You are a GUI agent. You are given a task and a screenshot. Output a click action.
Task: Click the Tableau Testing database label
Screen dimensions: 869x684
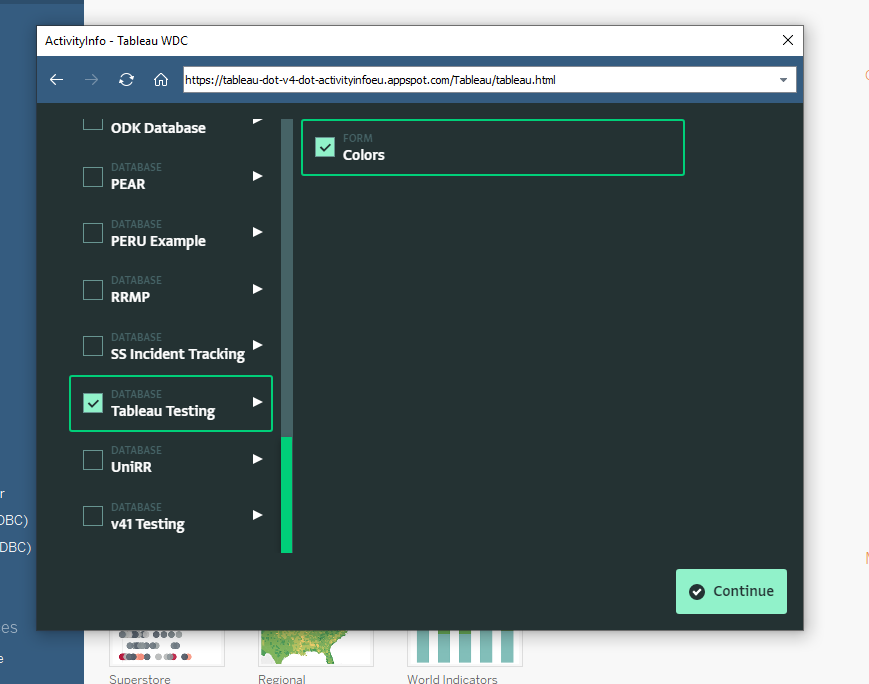click(163, 411)
